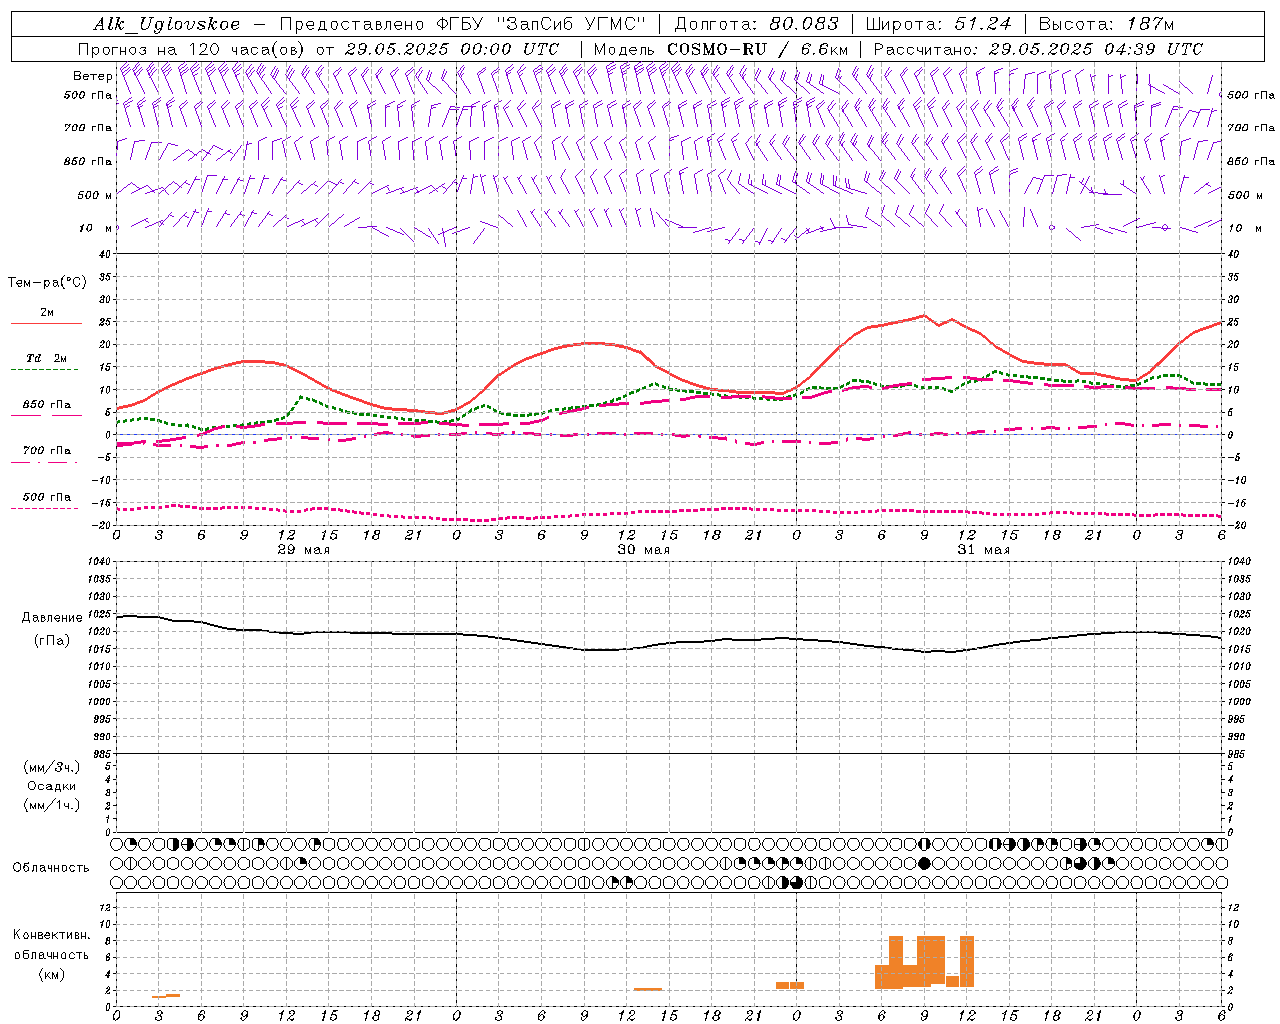Click the "Td 2м" dew point legend entry

(x=46, y=358)
